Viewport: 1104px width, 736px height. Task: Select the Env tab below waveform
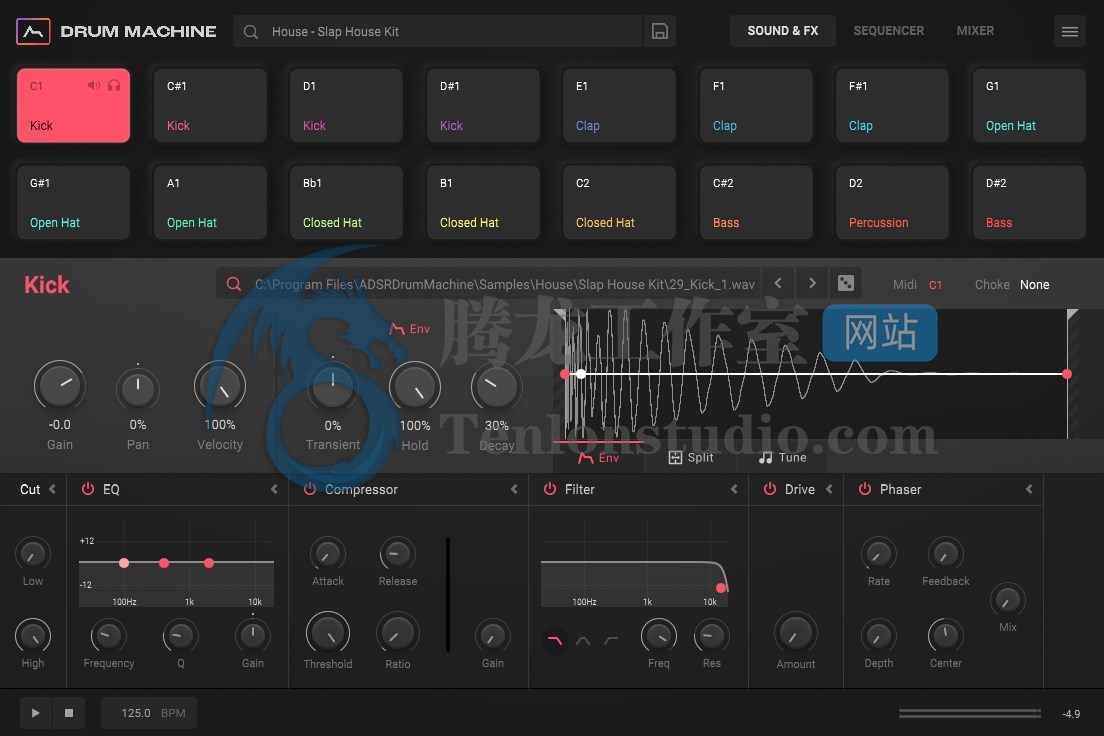pyautogui.click(x=598, y=458)
